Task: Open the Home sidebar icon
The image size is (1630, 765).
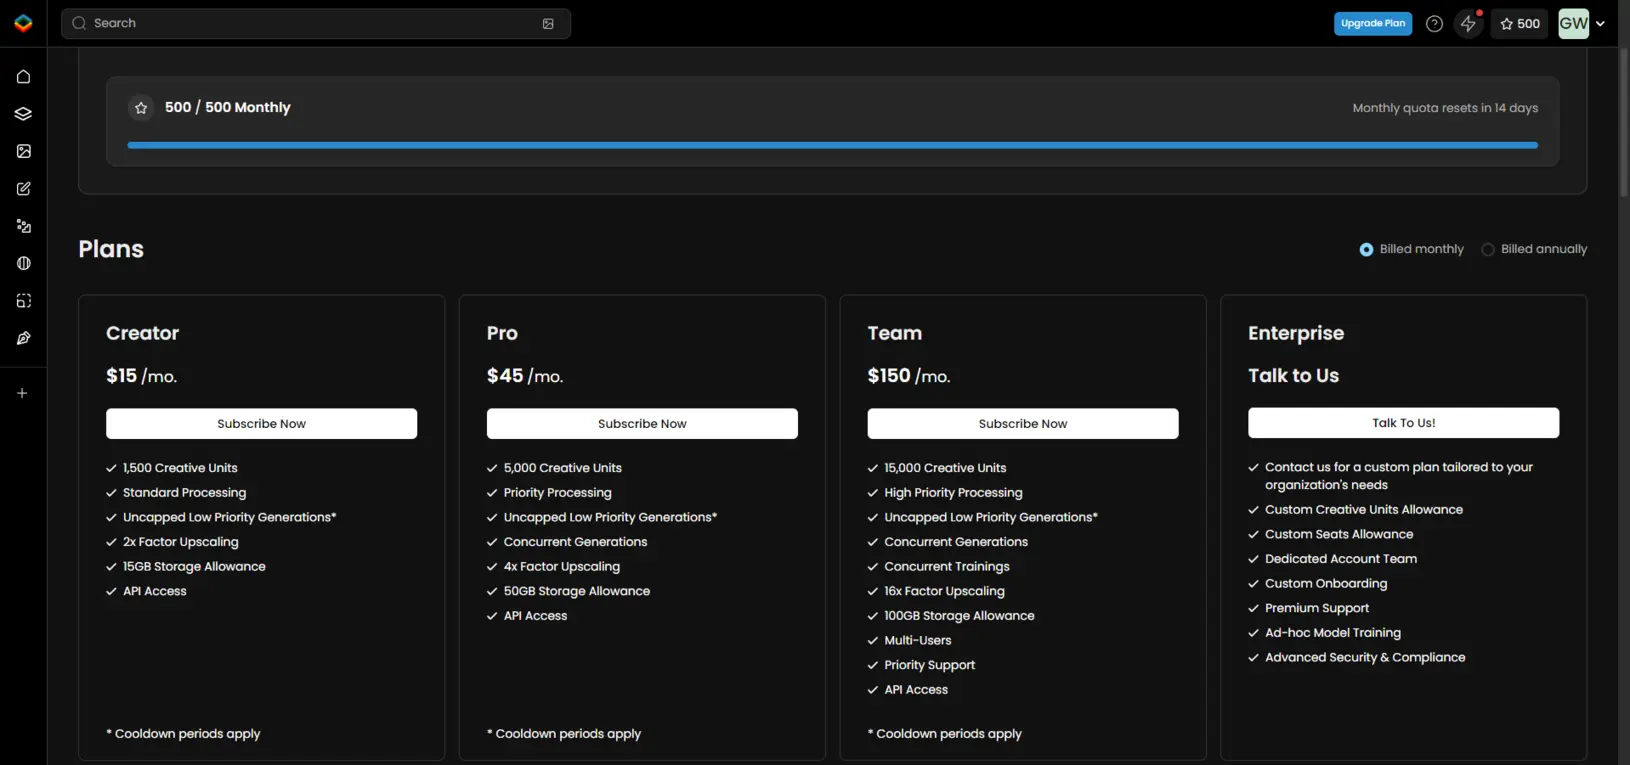Action: coord(23,77)
